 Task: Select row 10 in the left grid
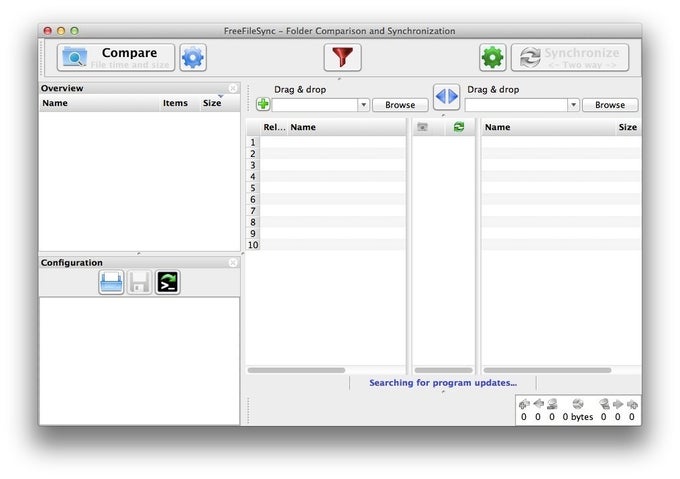[326, 245]
